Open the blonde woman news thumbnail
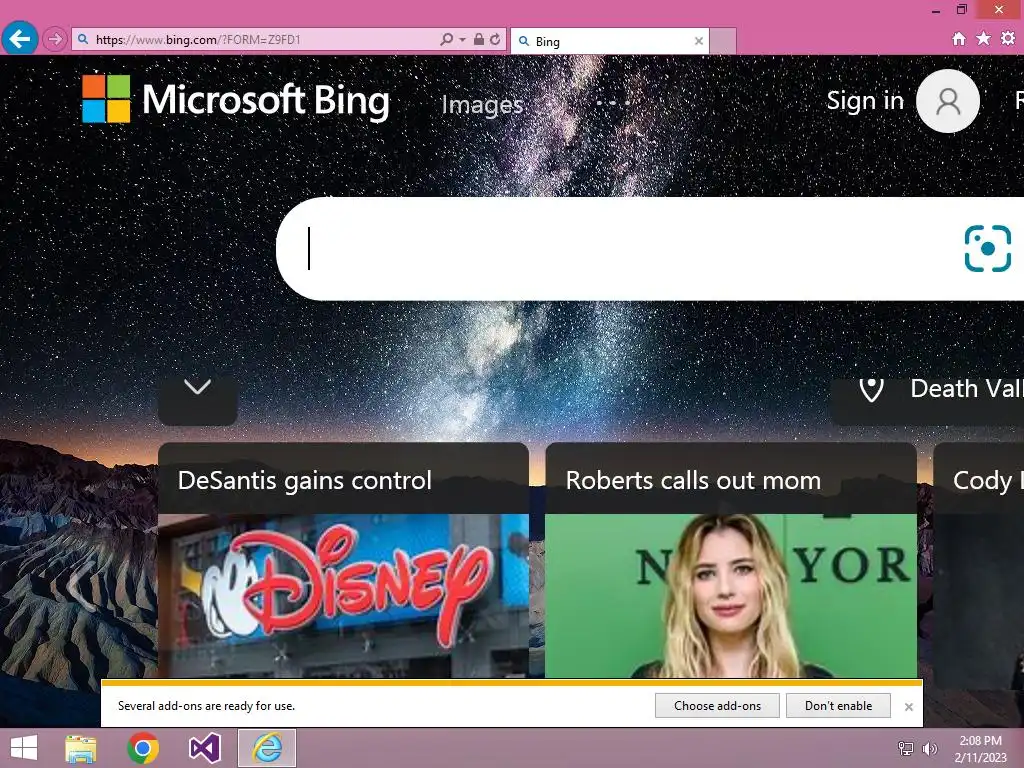Image resolution: width=1024 pixels, height=768 pixels. click(x=731, y=596)
